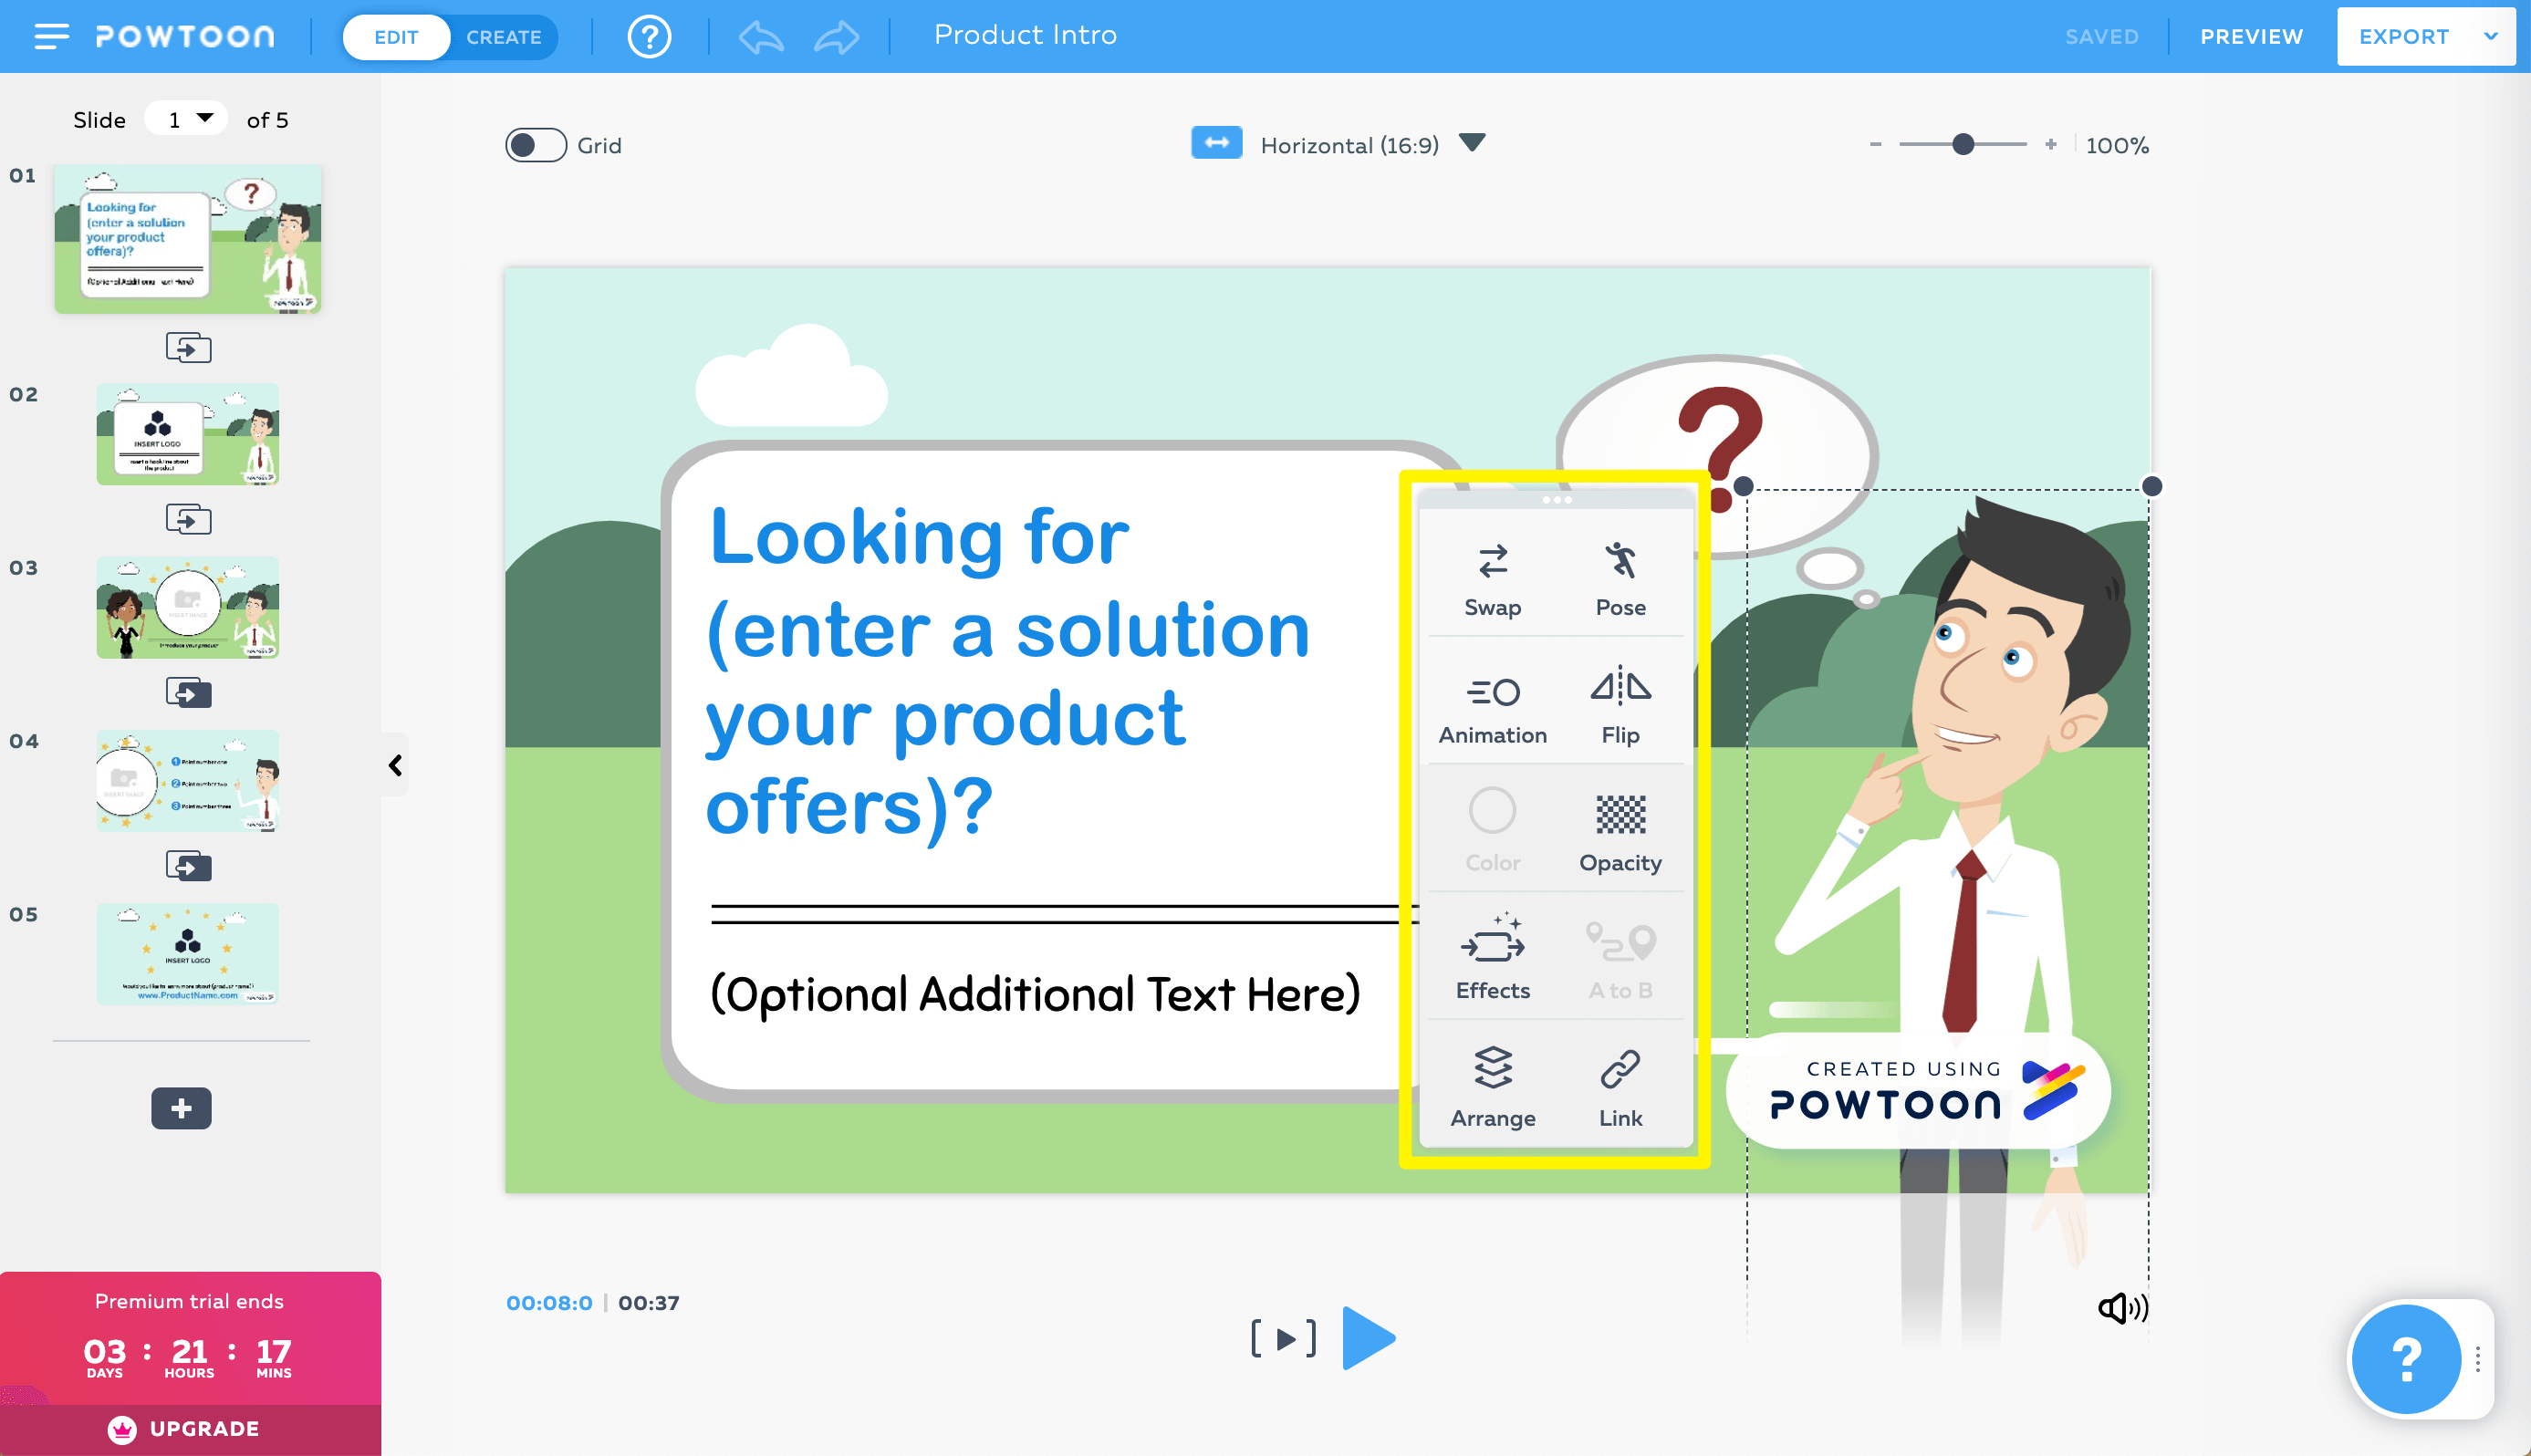The image size is (2531, 1456).
Task: Expand the Horizontal orientation dropdown
Action: pyautogui.click(x=1474, y=144)
